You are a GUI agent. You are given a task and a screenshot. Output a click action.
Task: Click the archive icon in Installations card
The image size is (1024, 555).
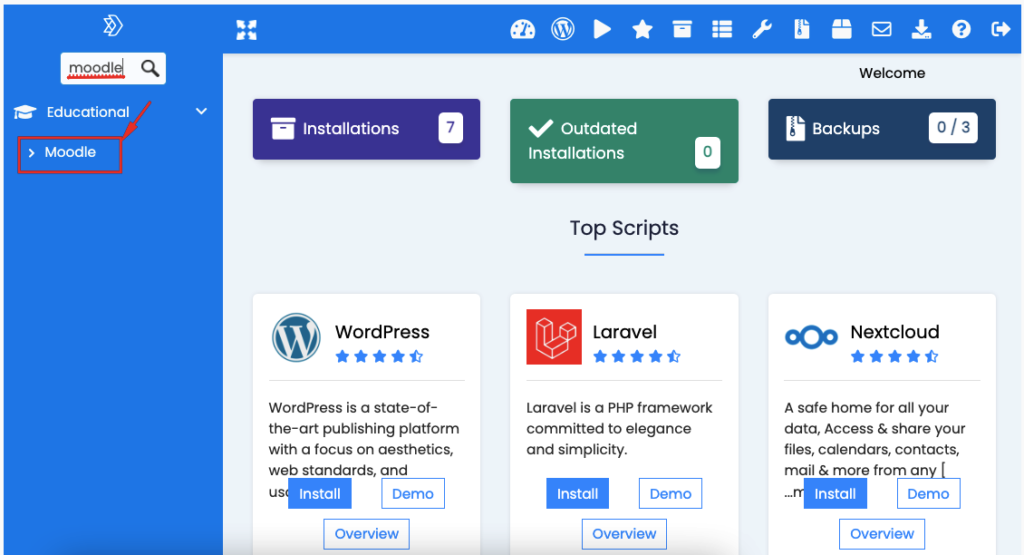(283, 129)
